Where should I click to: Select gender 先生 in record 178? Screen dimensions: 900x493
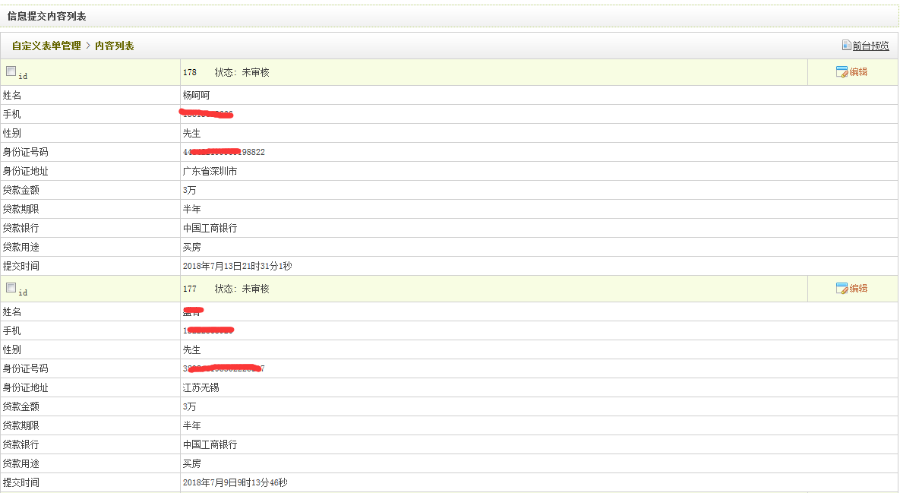[192, 133]
